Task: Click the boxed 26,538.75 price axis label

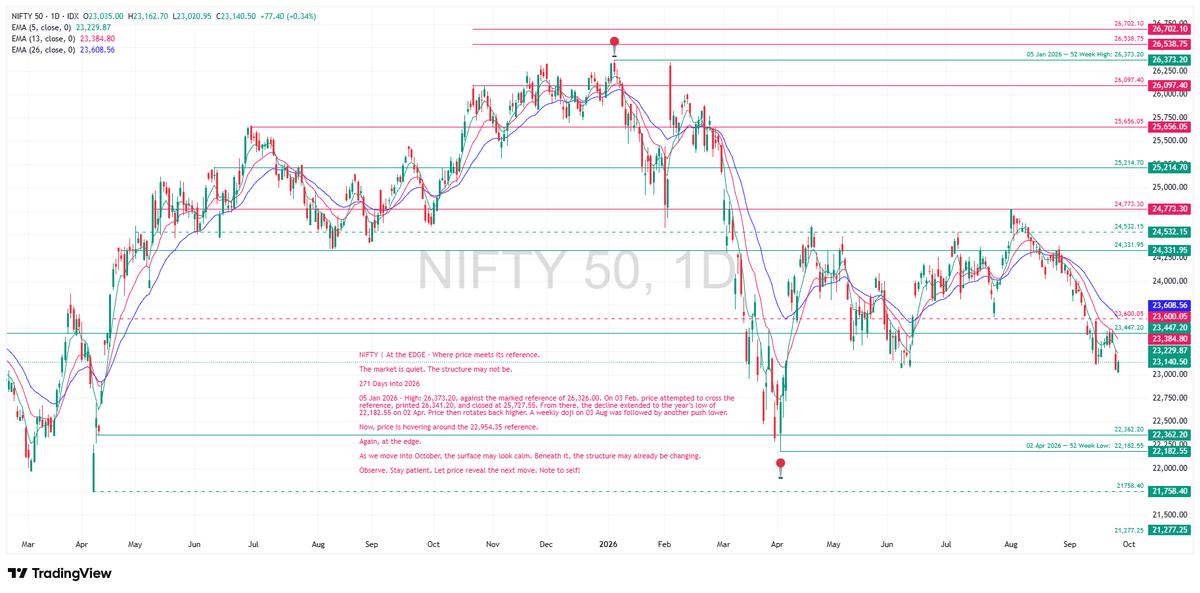Action: [1169, 44]
